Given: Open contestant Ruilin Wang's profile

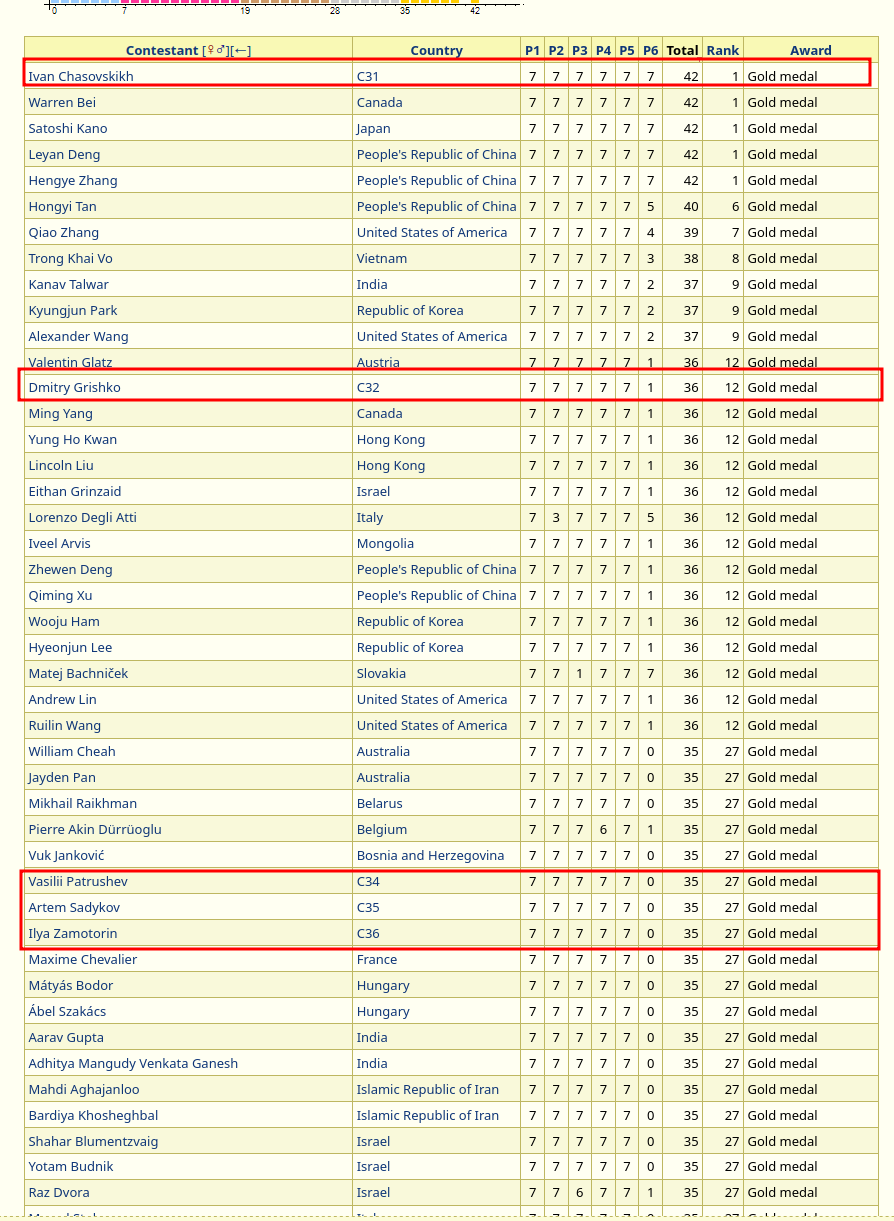Looking at the screenshot, I should click(64, 725).
